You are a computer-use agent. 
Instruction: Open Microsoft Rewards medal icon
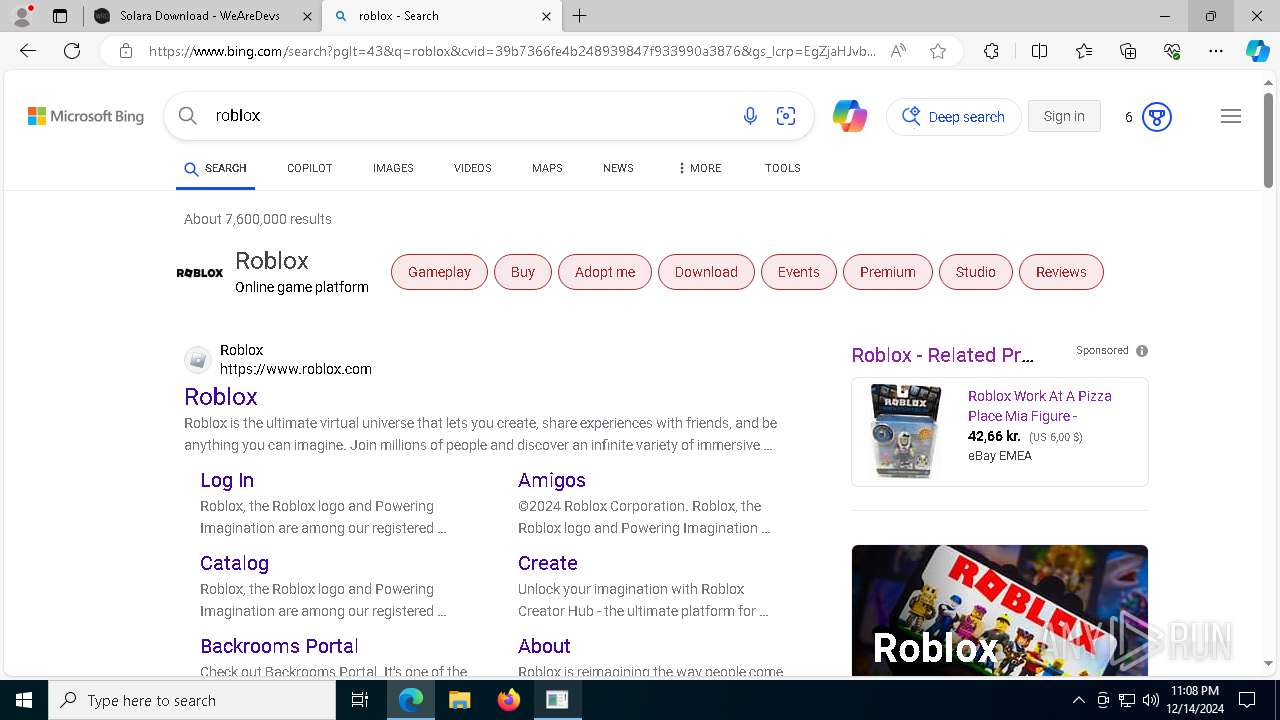click(1157, 117)
